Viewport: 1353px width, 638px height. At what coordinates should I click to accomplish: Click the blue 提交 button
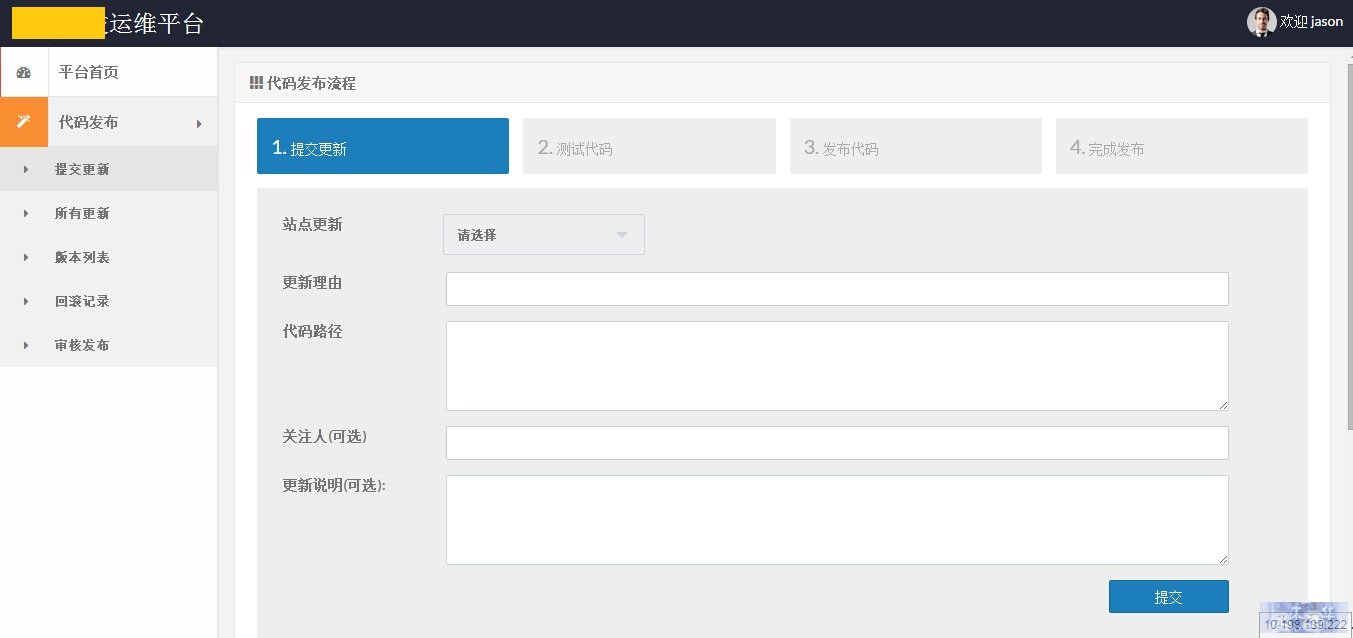point(1169,596)
